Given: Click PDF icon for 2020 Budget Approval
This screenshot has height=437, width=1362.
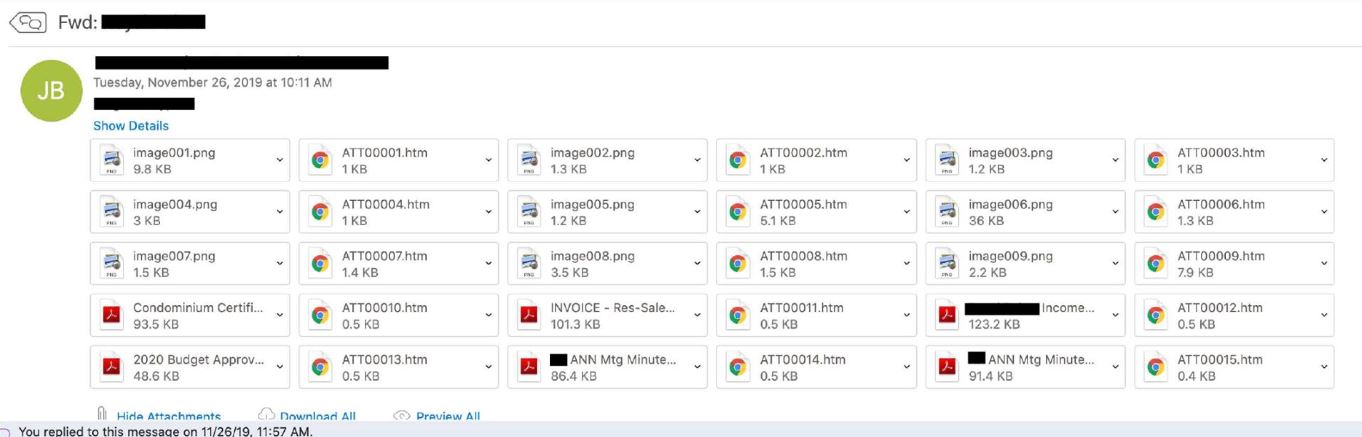Looking at the screenshot, I should click(x=111, y=367).
